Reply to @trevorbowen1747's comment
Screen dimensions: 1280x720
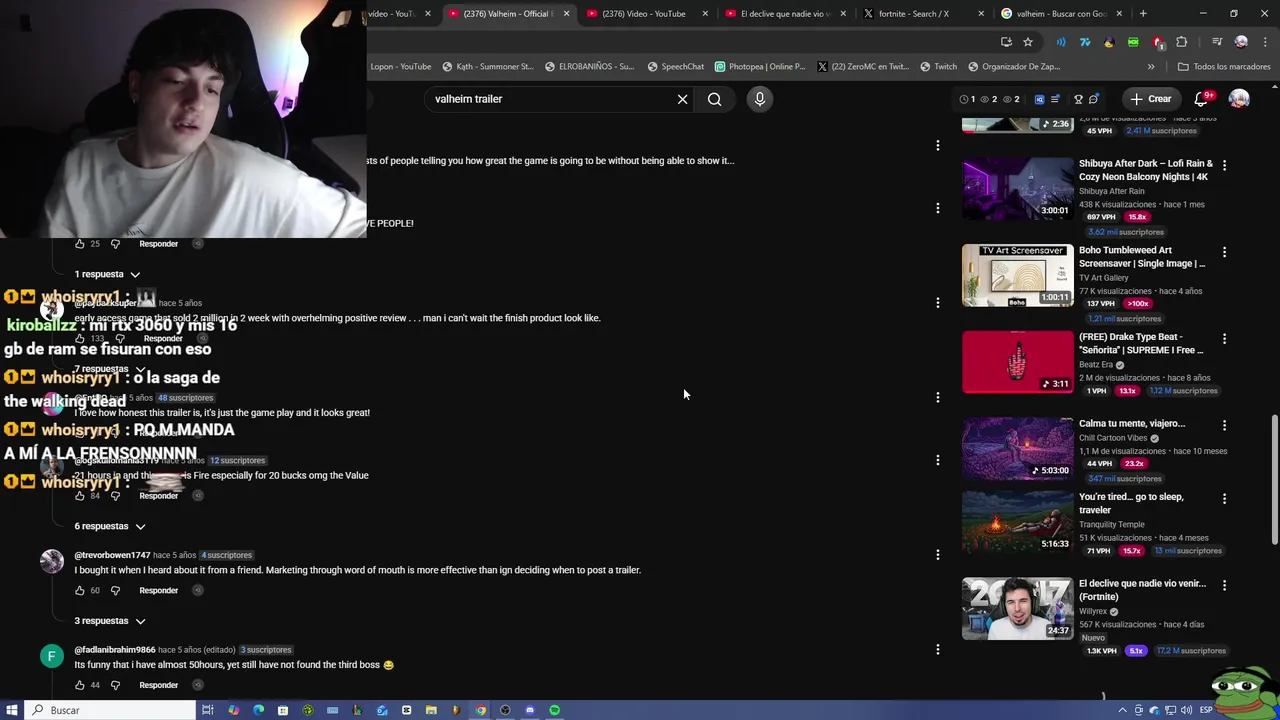(x=158, y=590)
